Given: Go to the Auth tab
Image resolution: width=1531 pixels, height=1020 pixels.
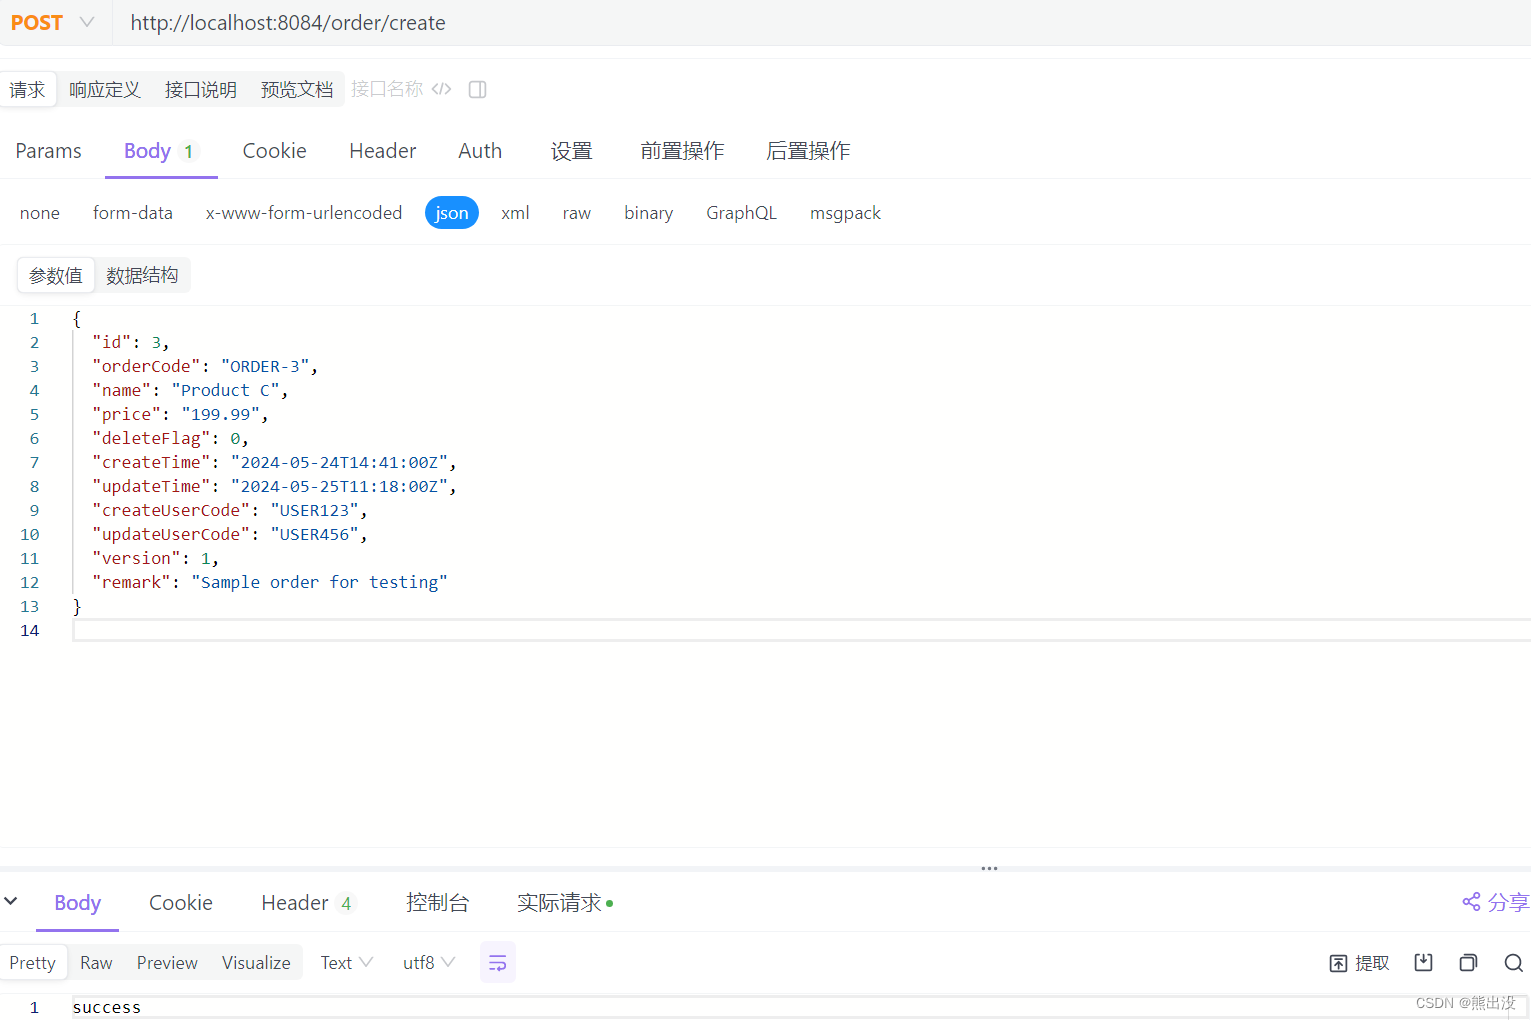Looking at the screenshot, I should point(480,151).
